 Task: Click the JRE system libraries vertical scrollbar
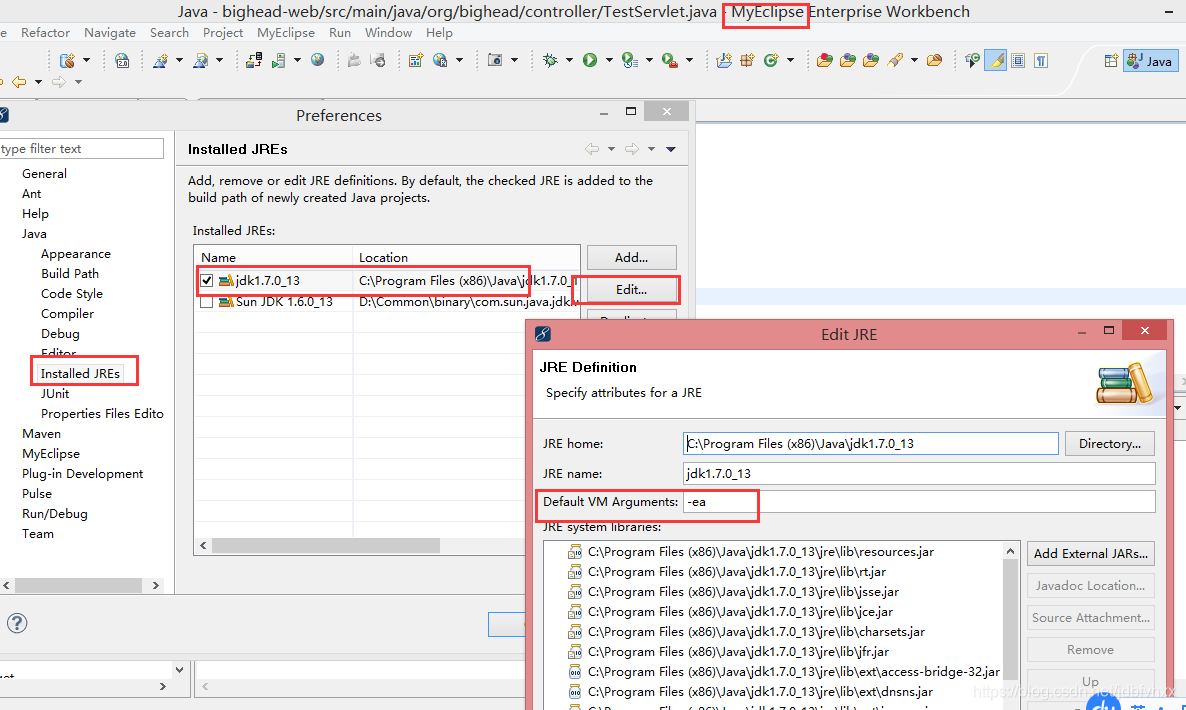pyautogui.click(x=1010, y=620)
